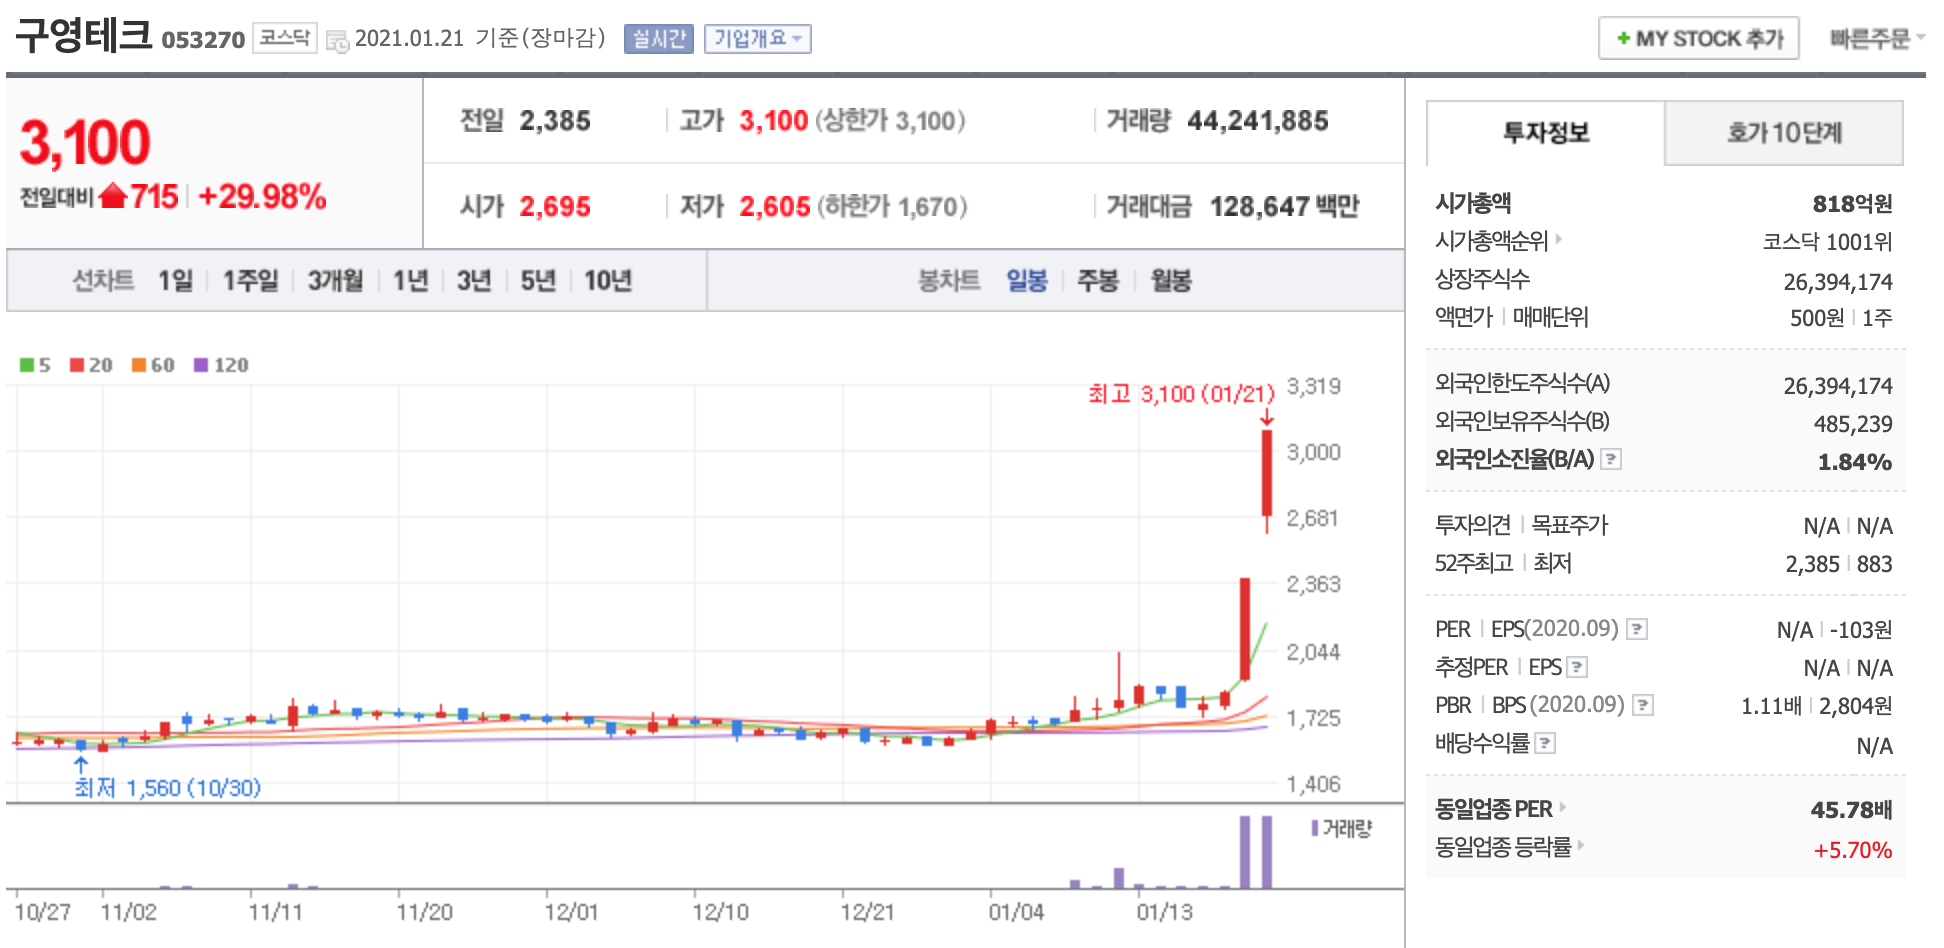Click the help icon next to 배당수익률

click(1545, 743)
